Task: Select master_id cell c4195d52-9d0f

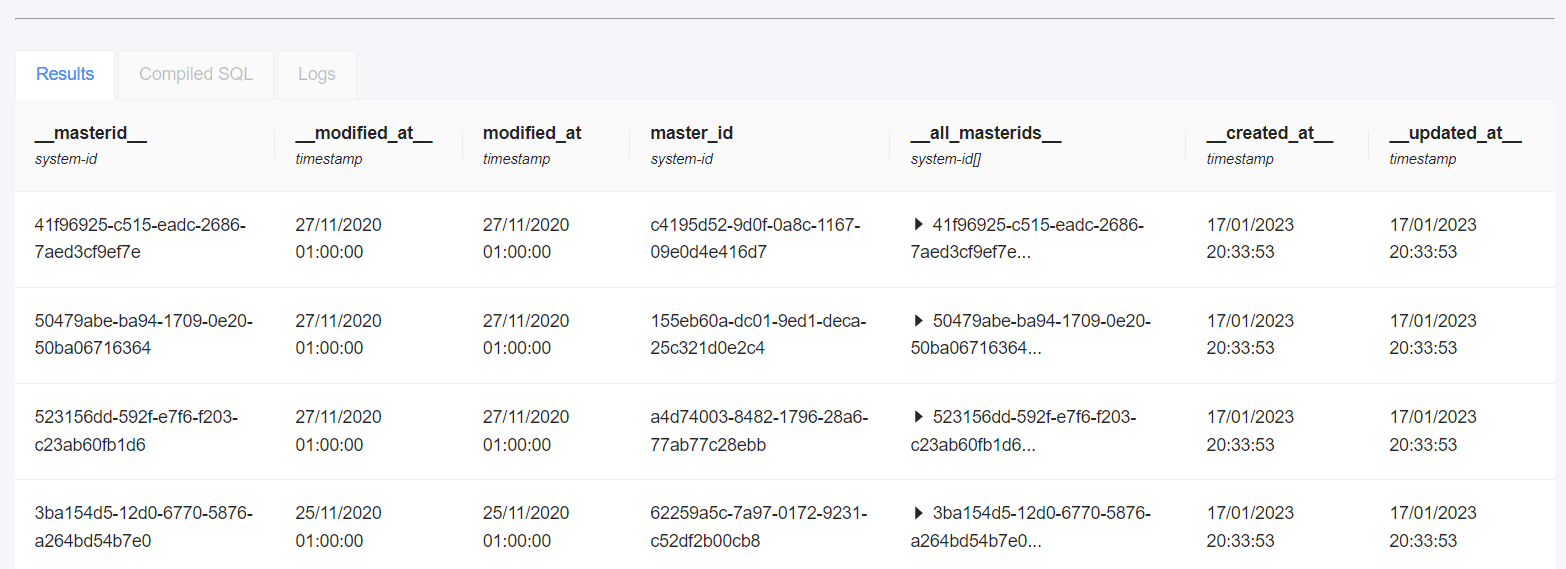Action: pyautogui.click(x=755, y=239)
